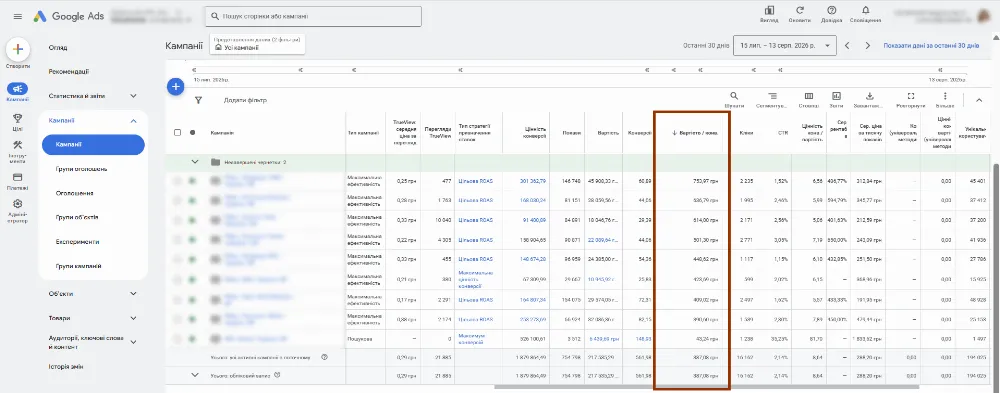Tick the select-all checkbox in table header
Image resolution: width=1000 pixels, height=393 pixels.
coord(178,133)
